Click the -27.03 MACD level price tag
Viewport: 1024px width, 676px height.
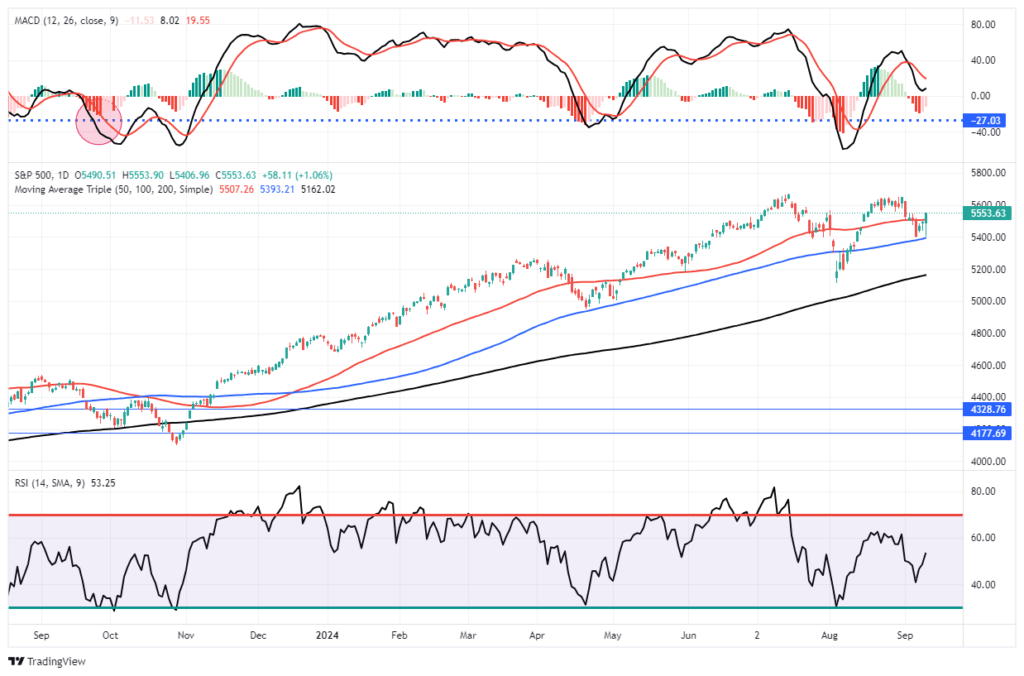tap(986, 120)
